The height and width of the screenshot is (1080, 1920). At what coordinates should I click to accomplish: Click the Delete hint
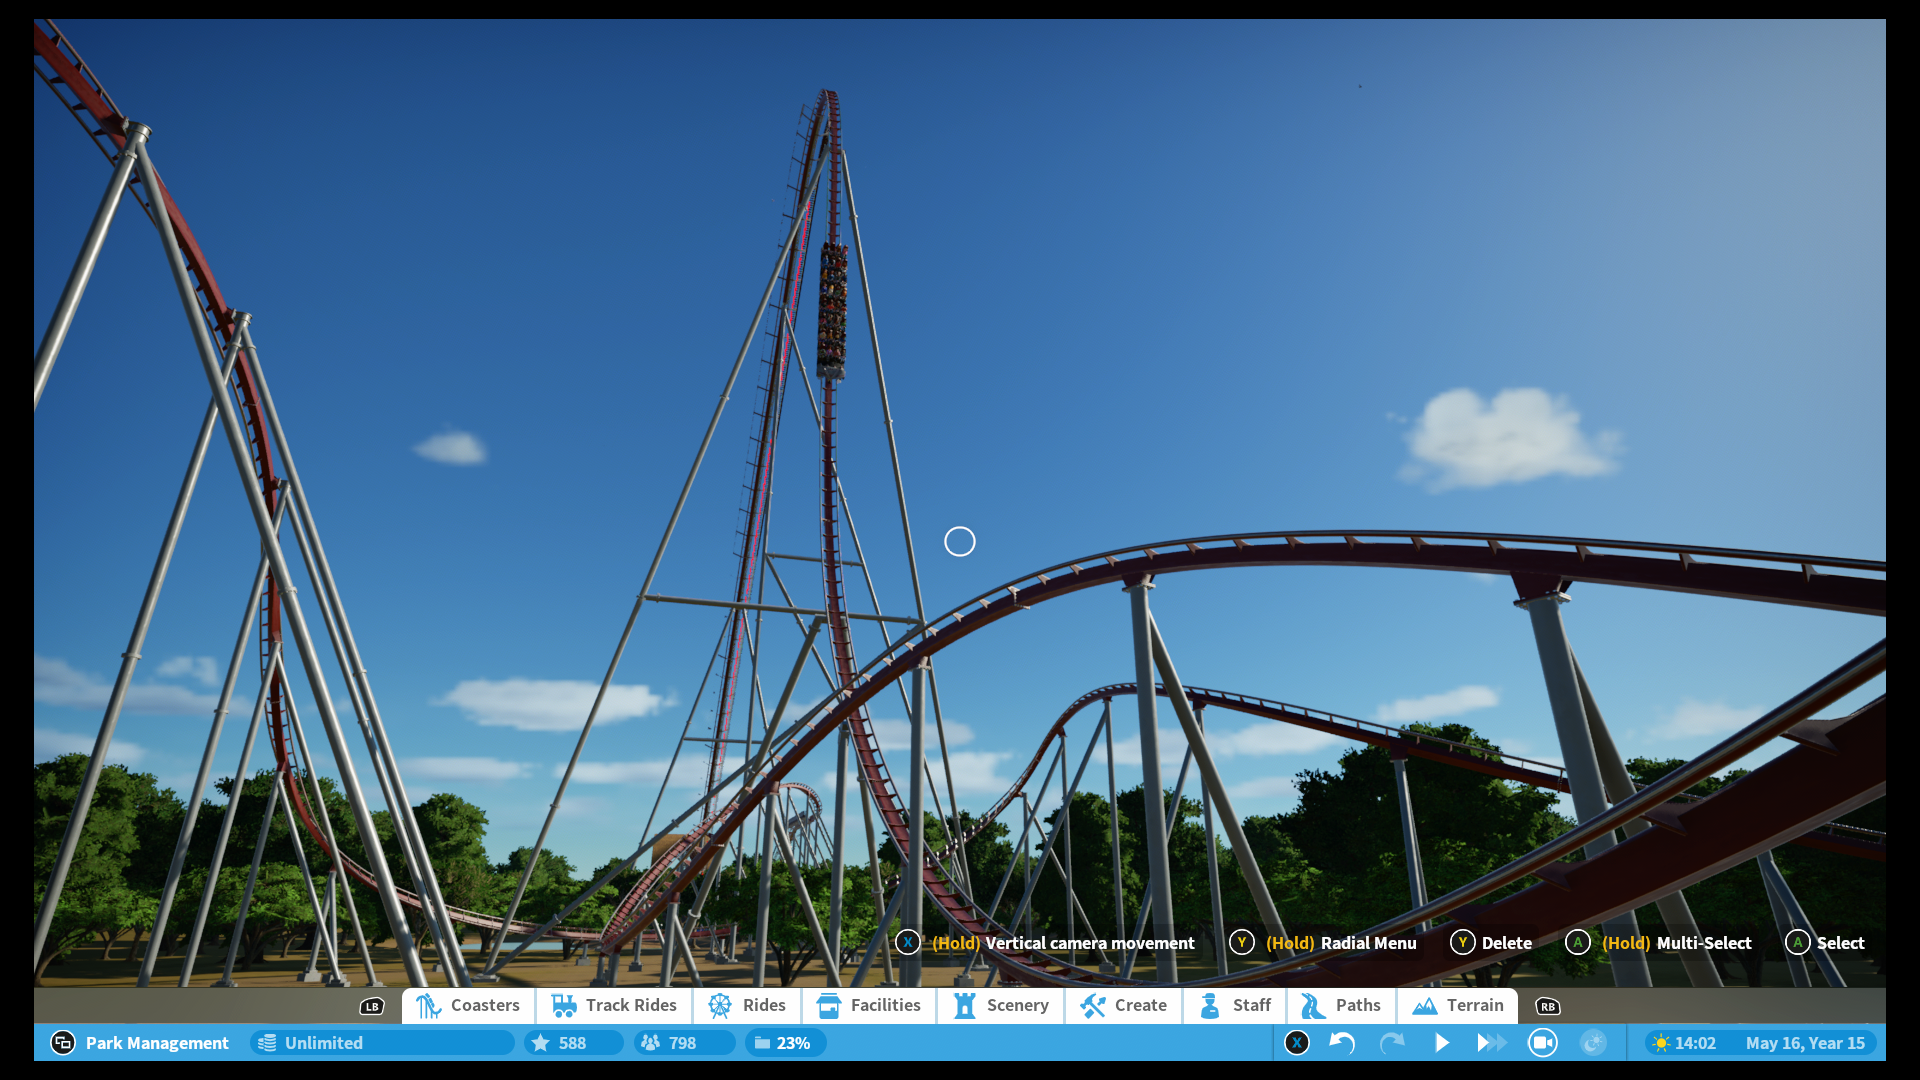click(1491, 943)
